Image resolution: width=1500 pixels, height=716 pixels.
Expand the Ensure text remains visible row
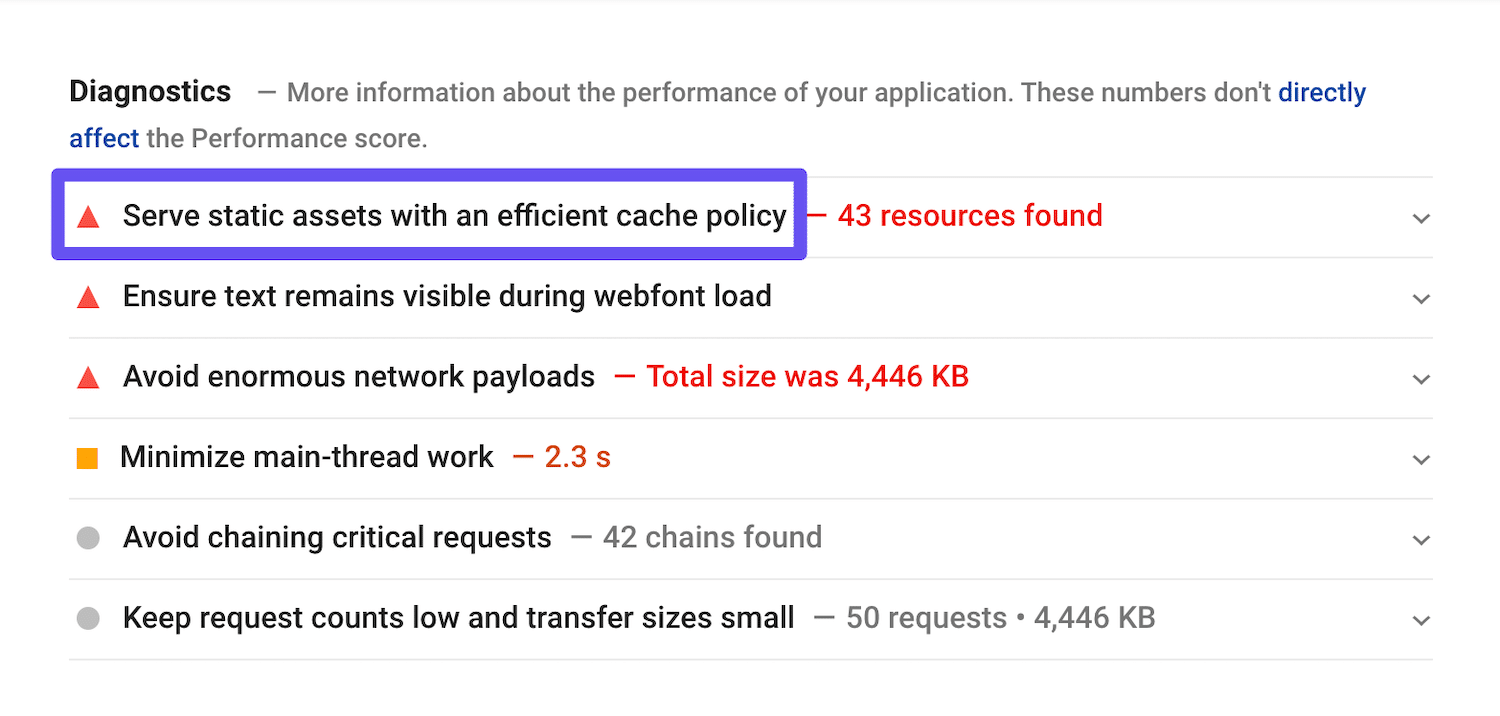pyautogui.click(x=1421, y=298)
